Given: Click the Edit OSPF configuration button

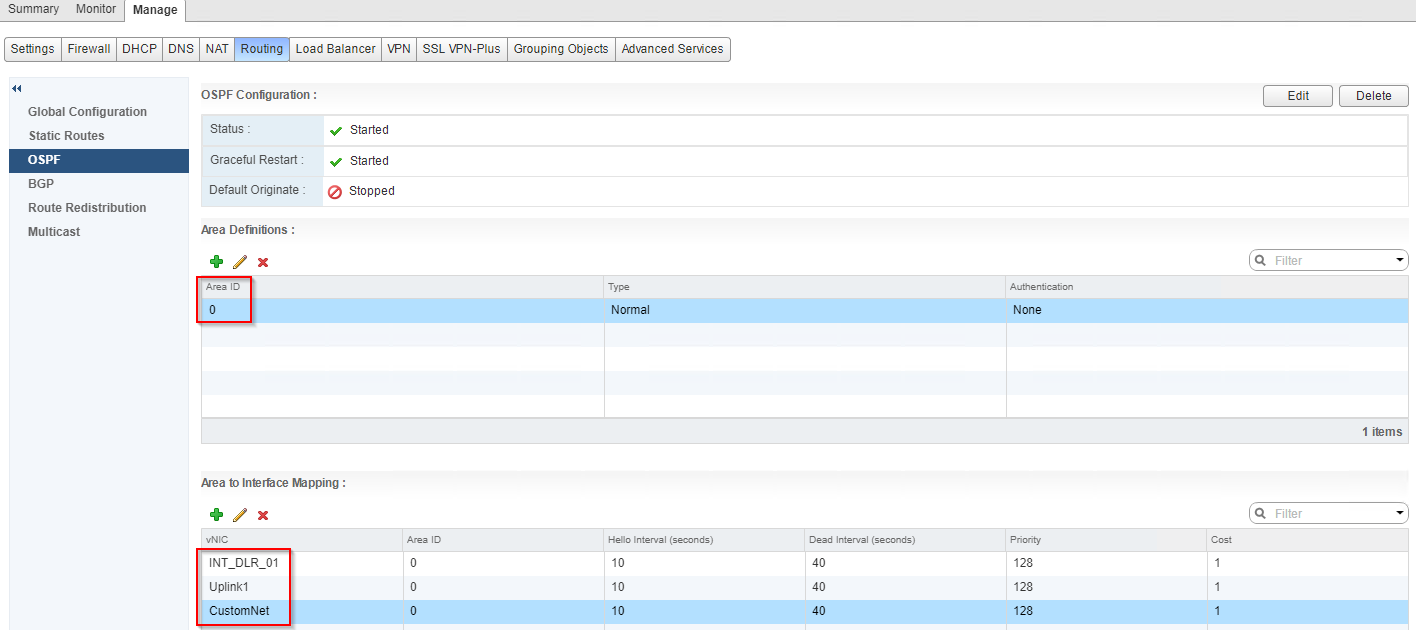Looking at the screenshot, I should 1298,96.
